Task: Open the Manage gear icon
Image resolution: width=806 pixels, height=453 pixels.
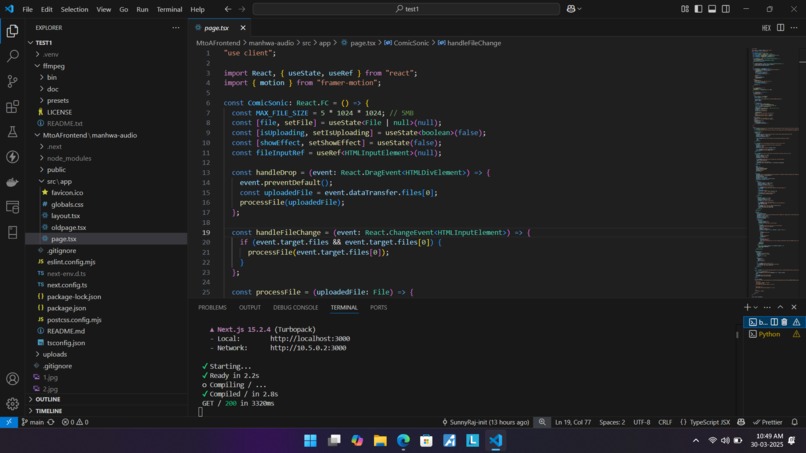Action: coord(12,404)
